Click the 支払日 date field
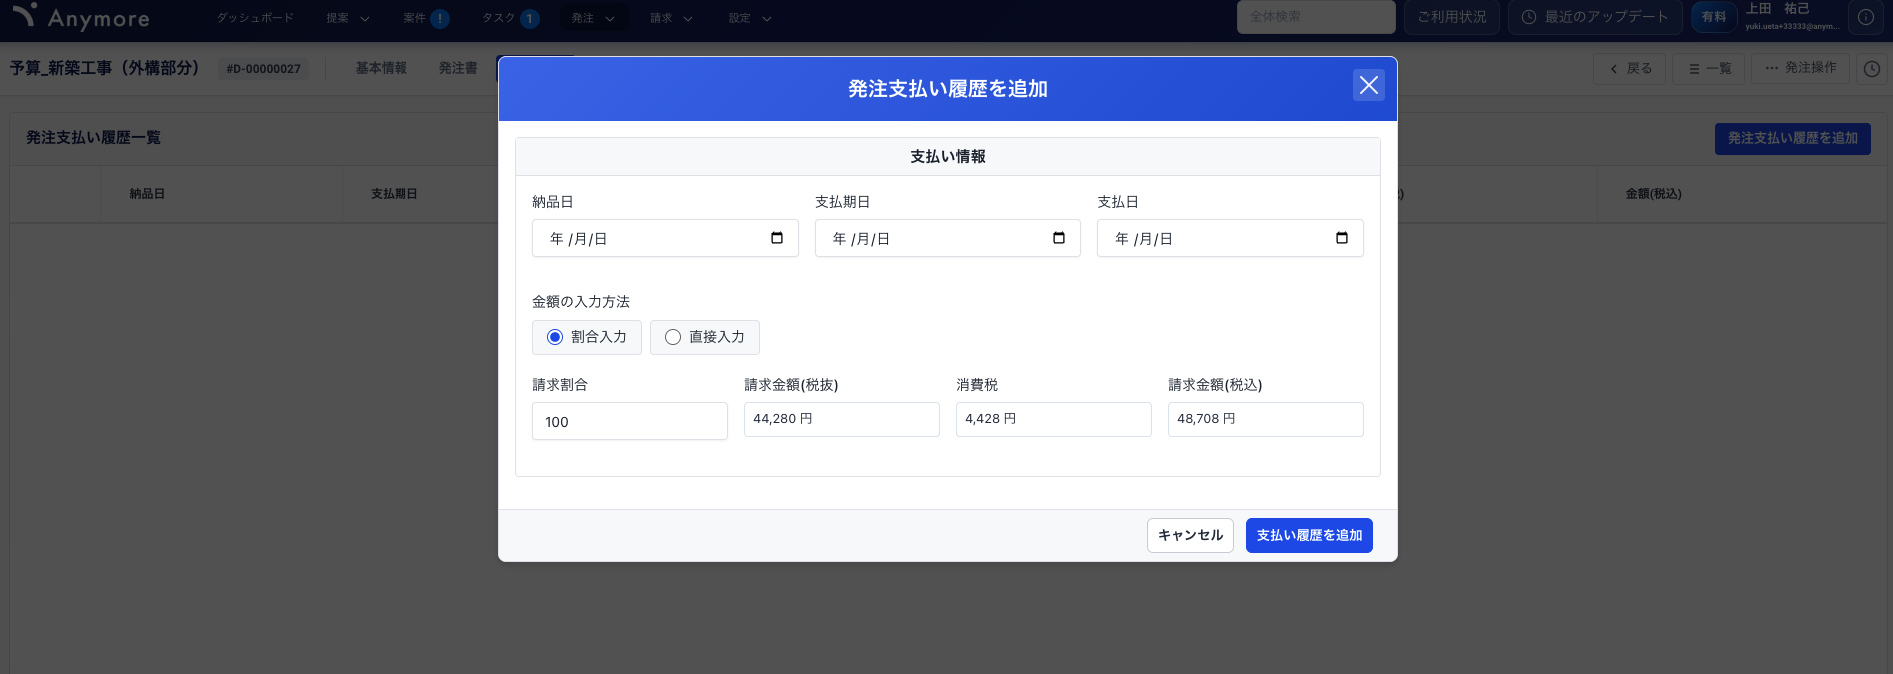 tap(1230, 238)
